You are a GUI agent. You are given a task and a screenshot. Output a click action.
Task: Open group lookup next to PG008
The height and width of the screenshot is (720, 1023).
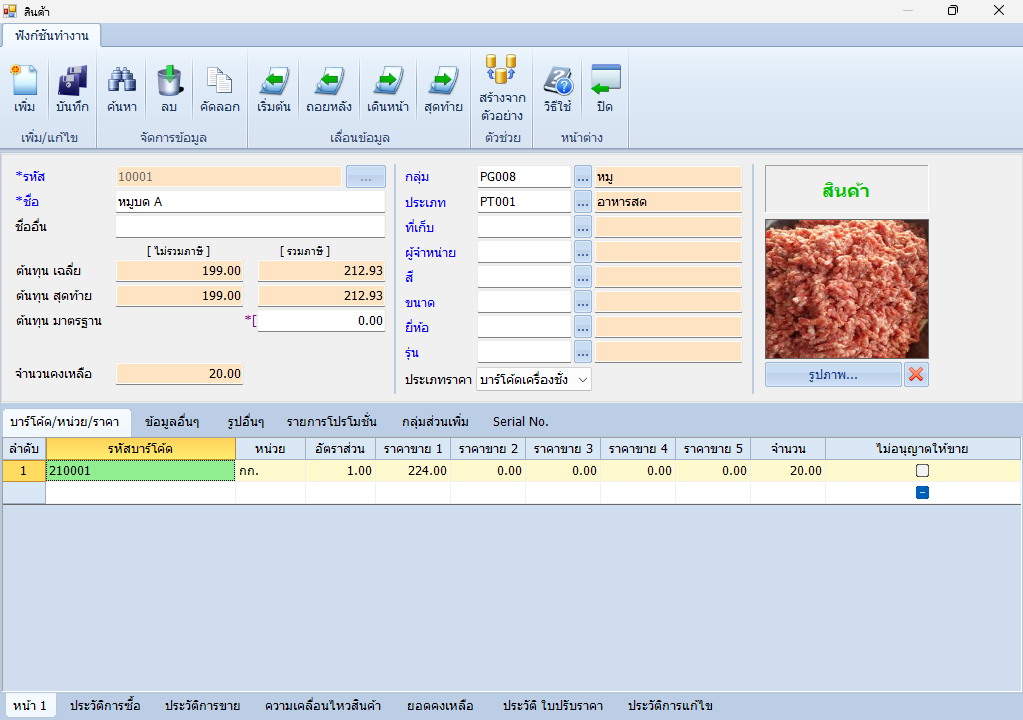(583, 177)
